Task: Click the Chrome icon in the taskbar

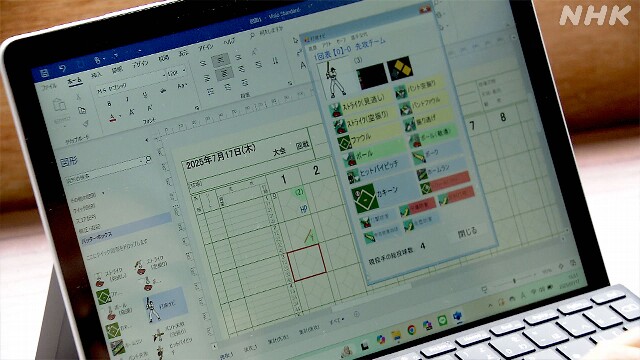Action: click(x=412, y=329)
